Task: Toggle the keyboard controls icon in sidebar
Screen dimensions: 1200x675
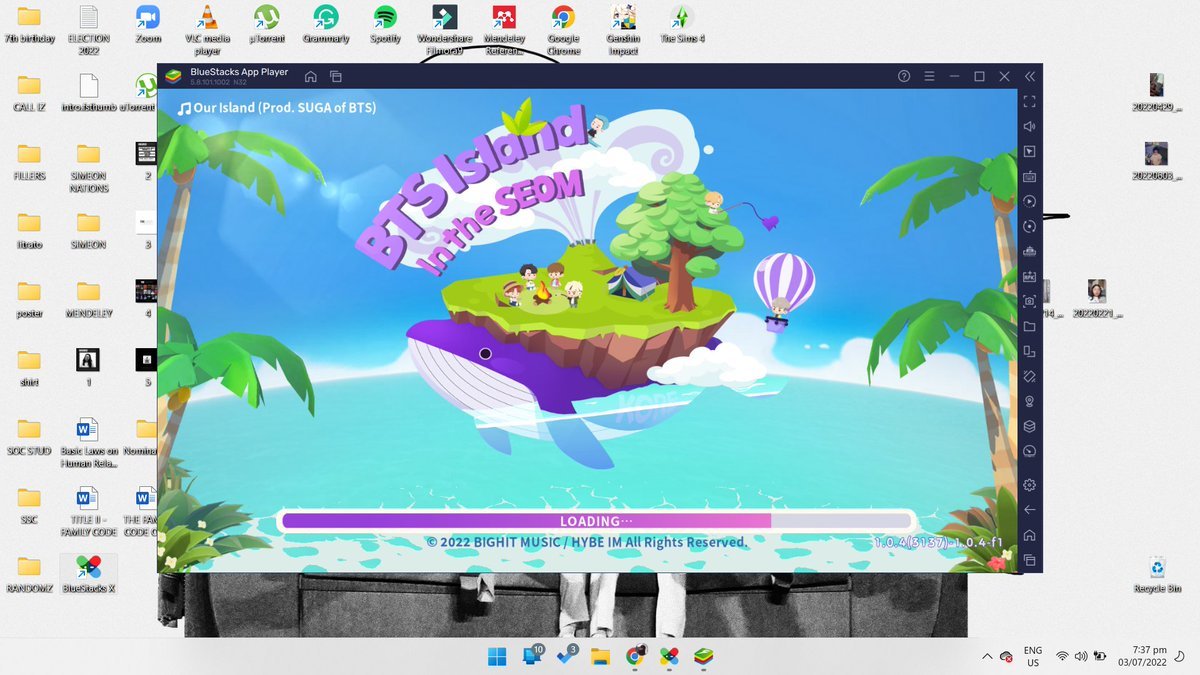Action: click(1029, 177)
